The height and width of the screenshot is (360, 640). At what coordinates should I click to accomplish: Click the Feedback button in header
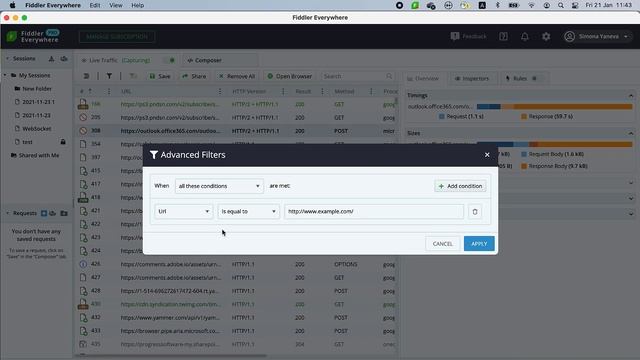pos(469,36)
